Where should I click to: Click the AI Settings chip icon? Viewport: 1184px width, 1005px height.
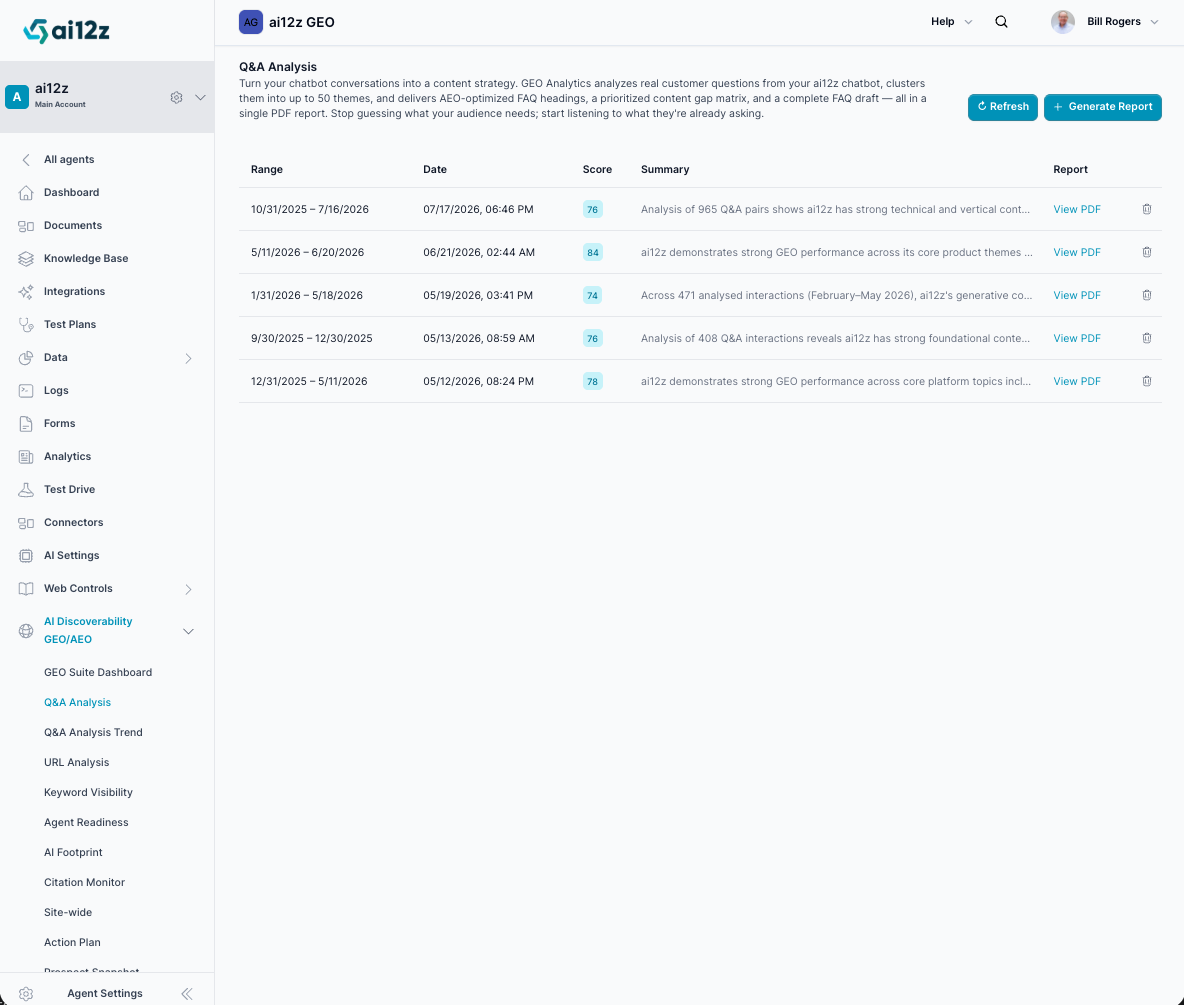[26, 556]
